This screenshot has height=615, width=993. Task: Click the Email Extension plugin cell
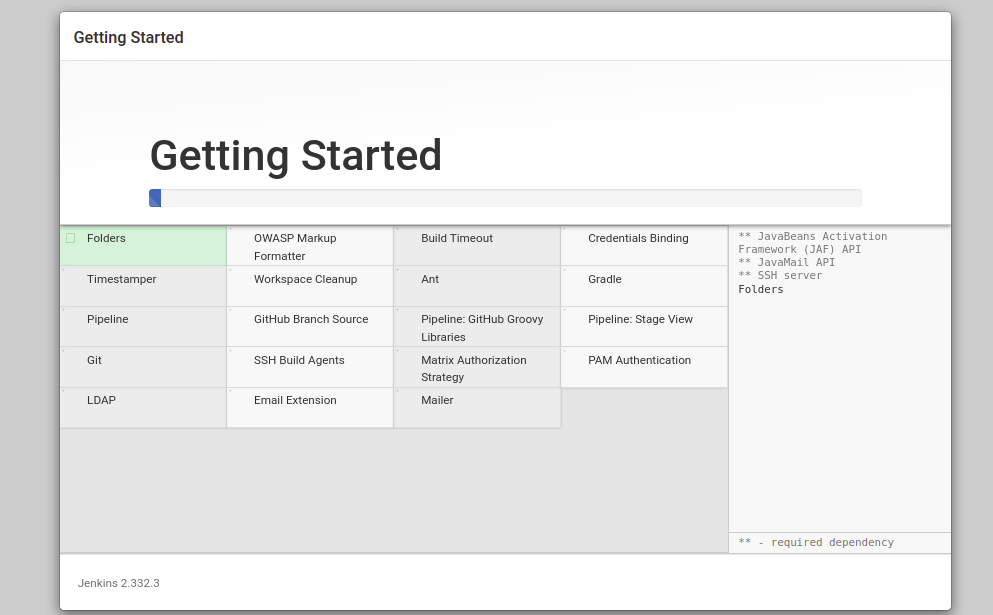click(310, 408)
